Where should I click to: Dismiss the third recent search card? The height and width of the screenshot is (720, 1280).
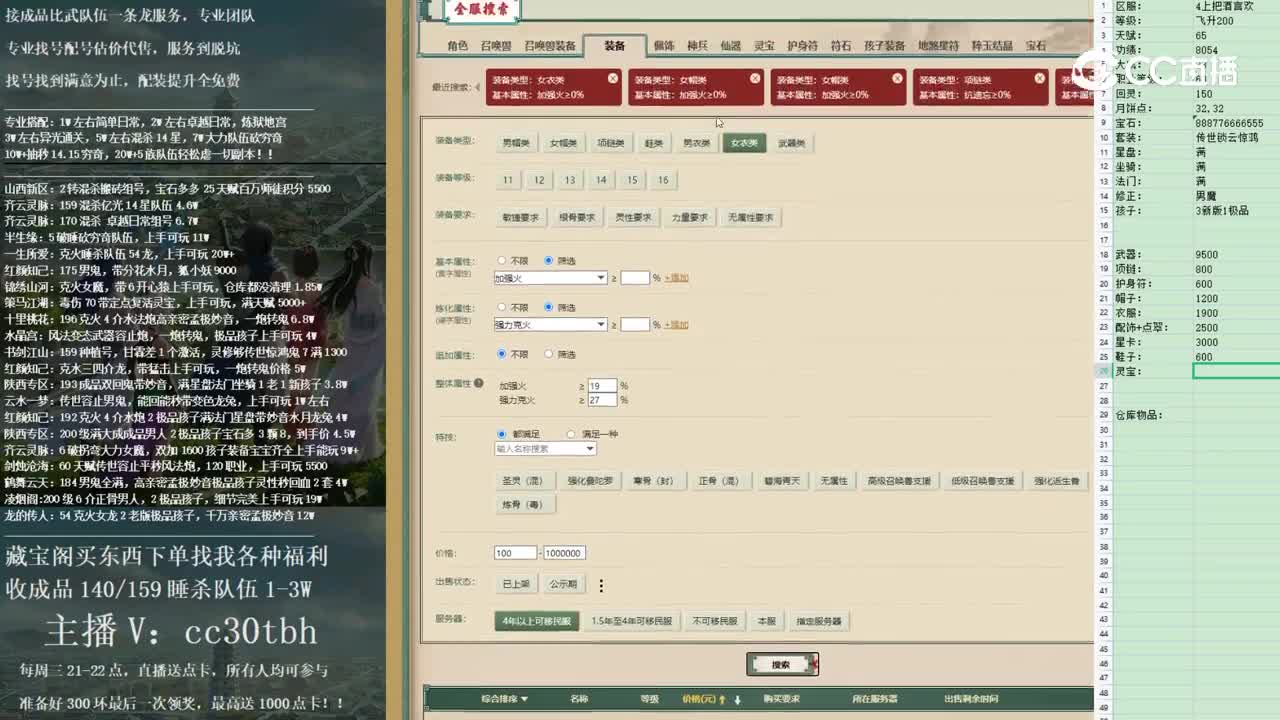897,78
